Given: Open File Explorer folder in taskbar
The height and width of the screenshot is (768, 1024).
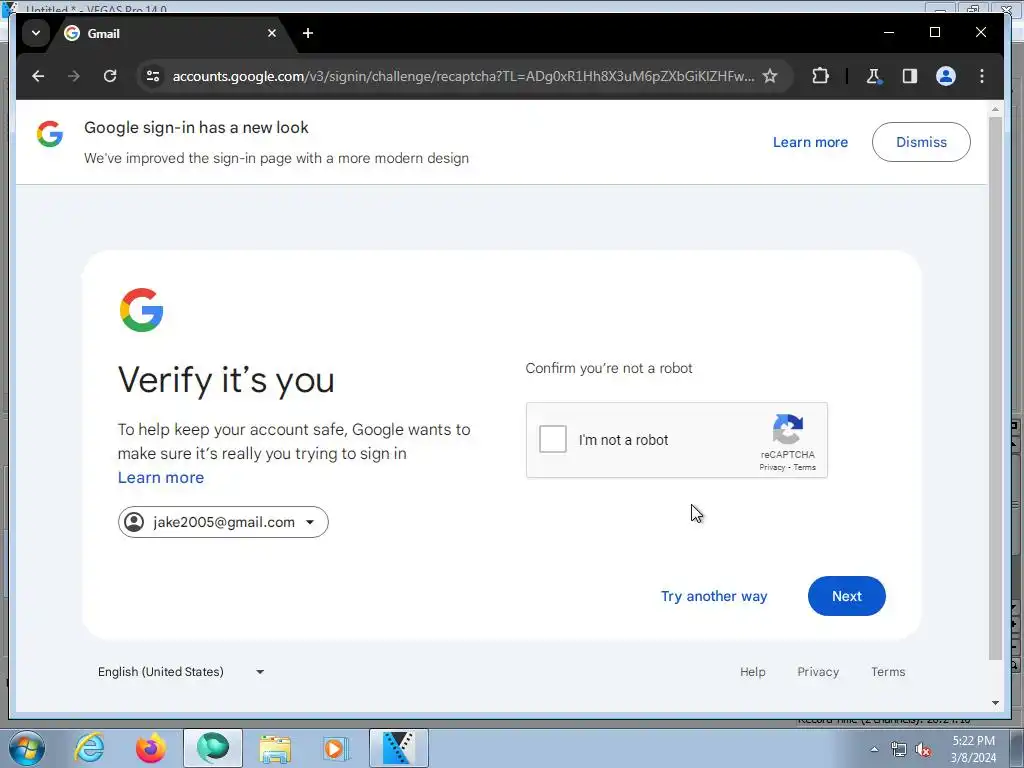Looking at the screenshot, I should click(x=275, y=748).
